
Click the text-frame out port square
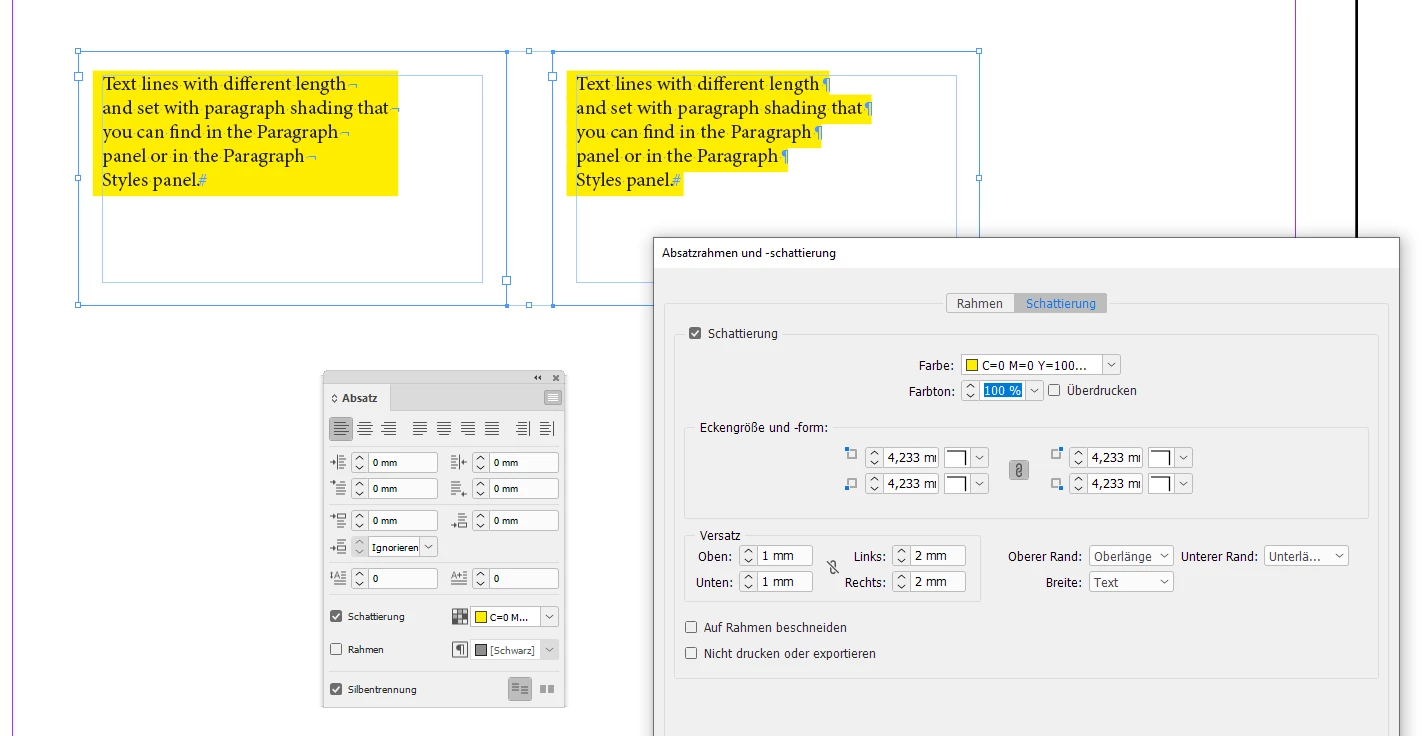coord(506,281)
